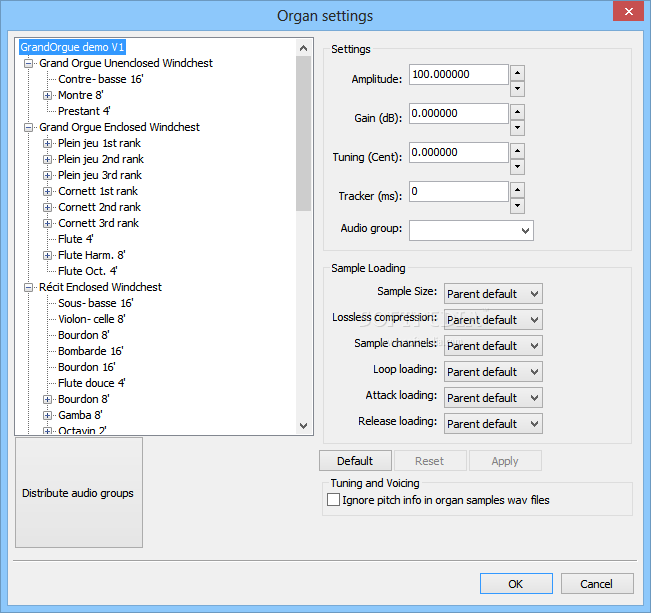Open the Audio group dropdown
The height and width of the screenshot is (613, 651).
[x=471, y=230]
